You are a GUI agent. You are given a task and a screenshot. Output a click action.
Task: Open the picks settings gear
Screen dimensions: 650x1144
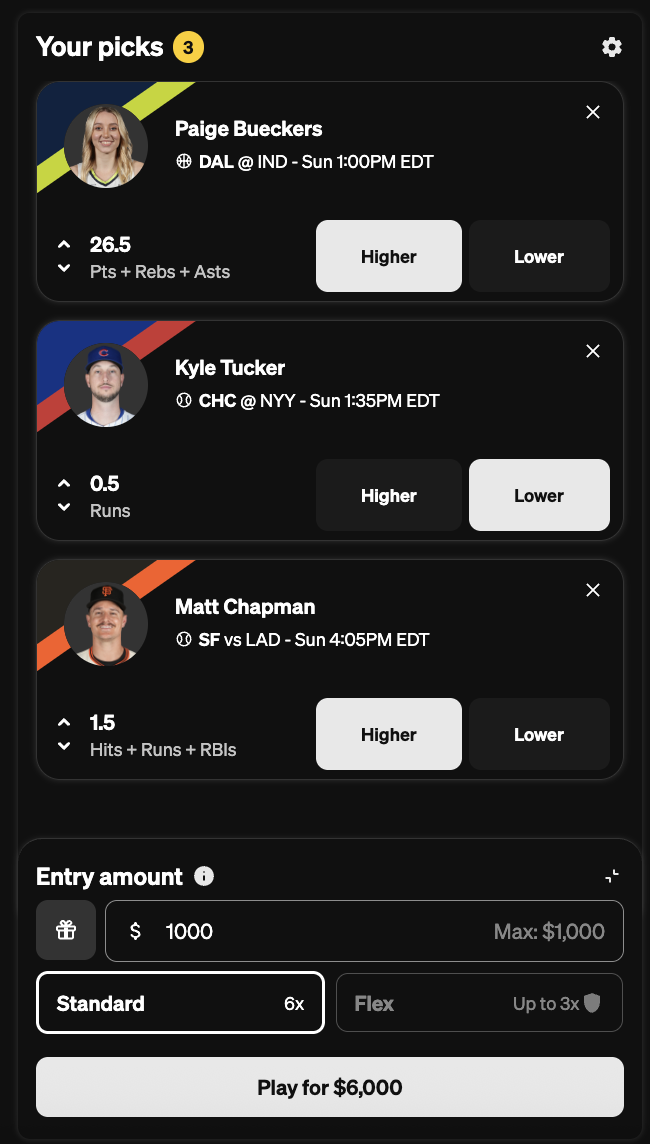click(x=611, y=47)
